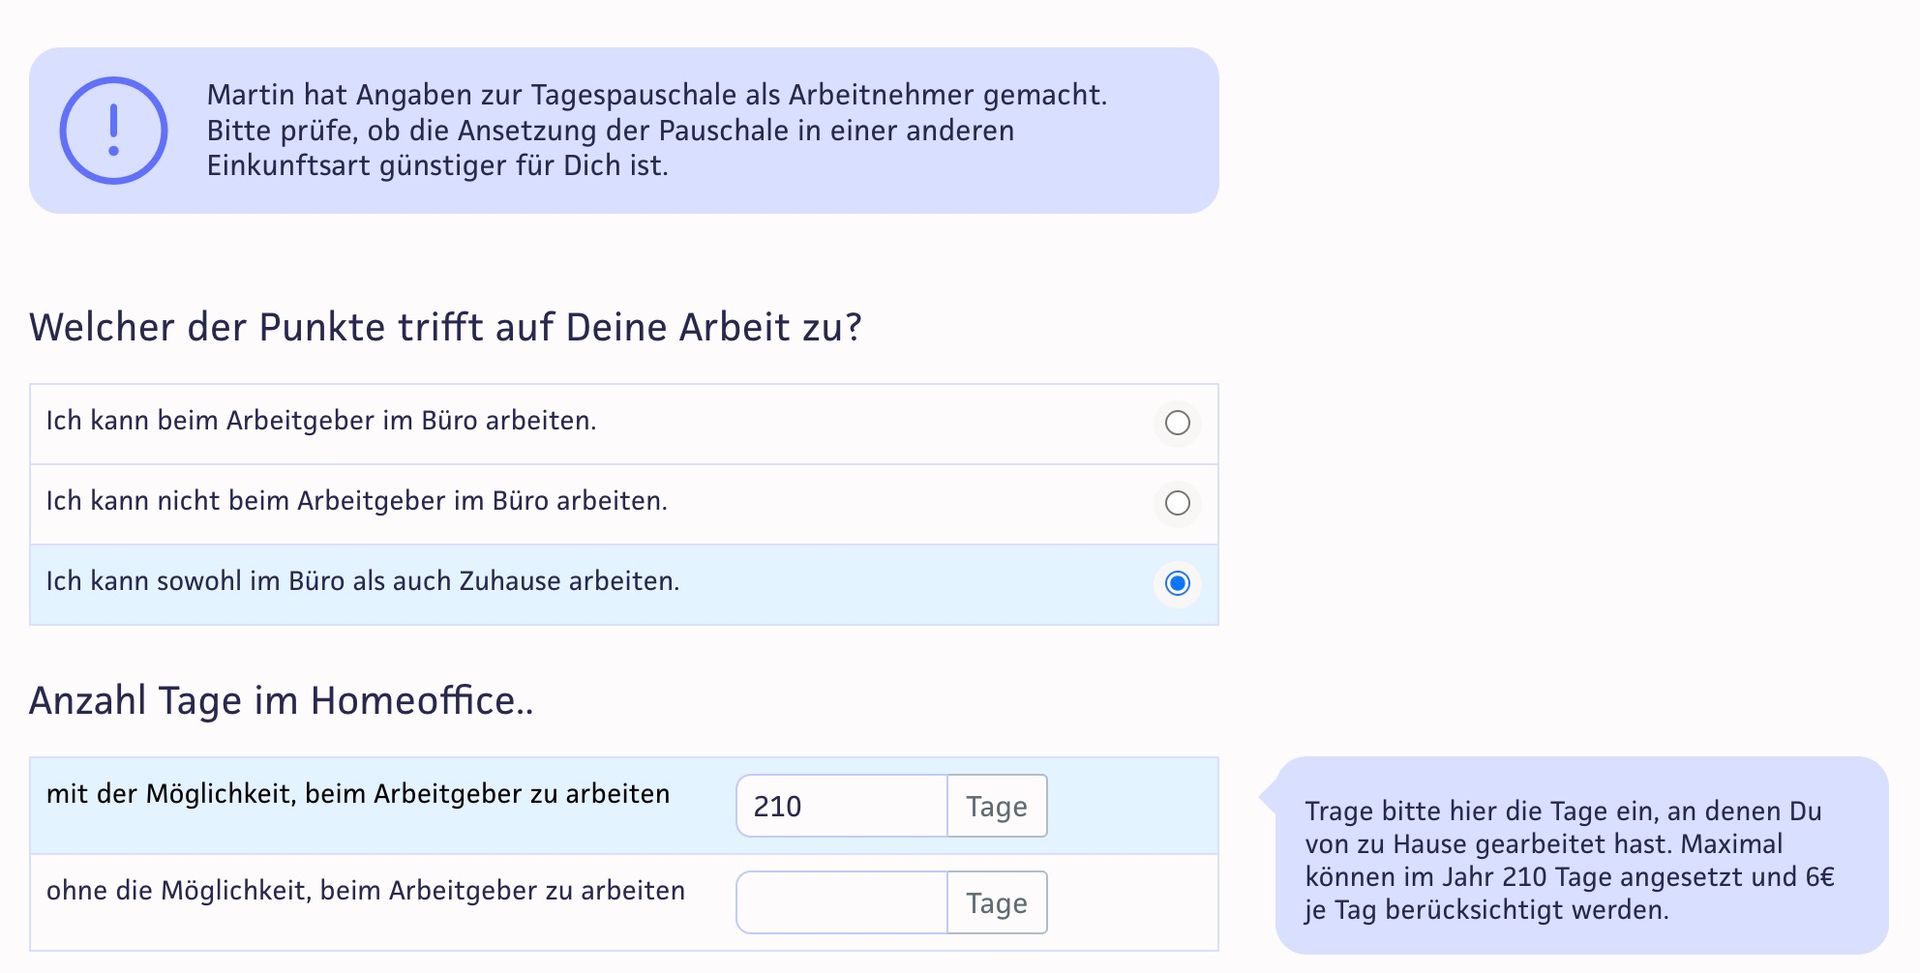Click the 'Trage bitte hier die Tage ein' hint bubble
Image resolution: width=1920 pixels, height=973 pixels.
[1582, 855]
